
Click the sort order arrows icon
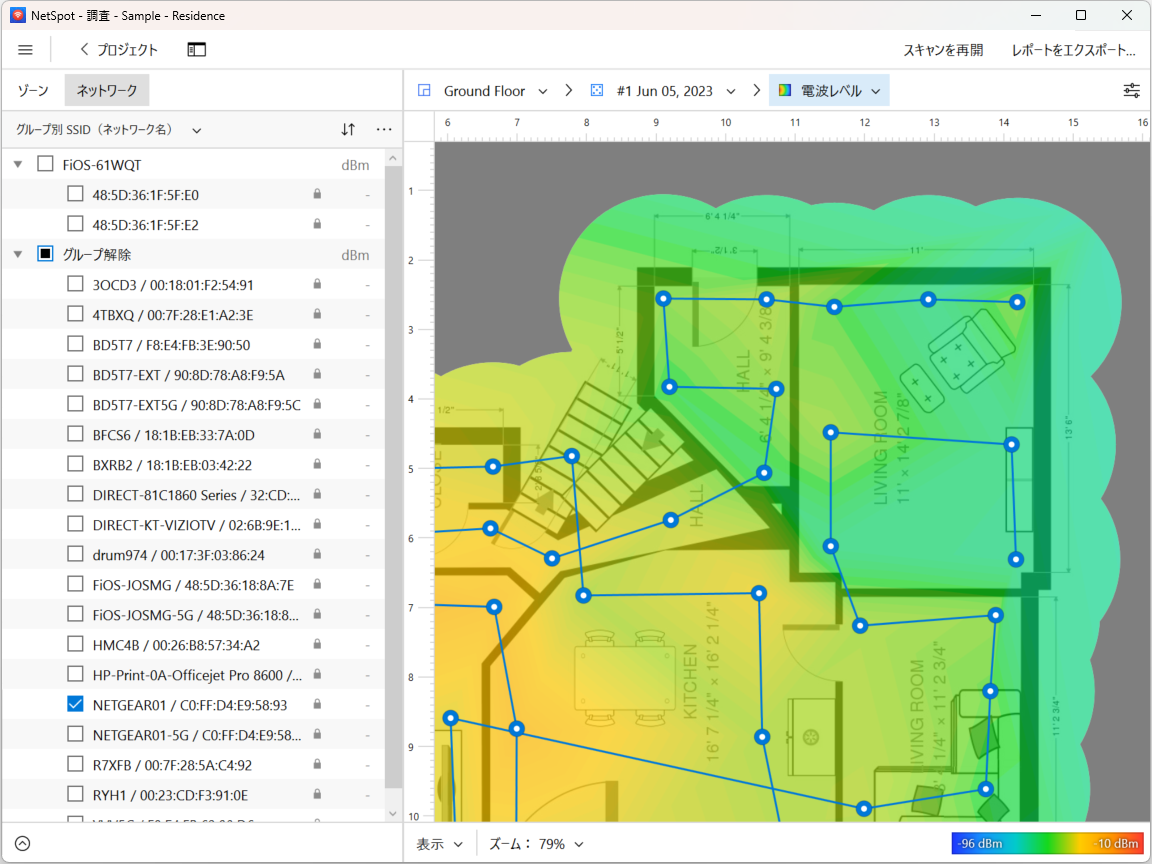348,129
